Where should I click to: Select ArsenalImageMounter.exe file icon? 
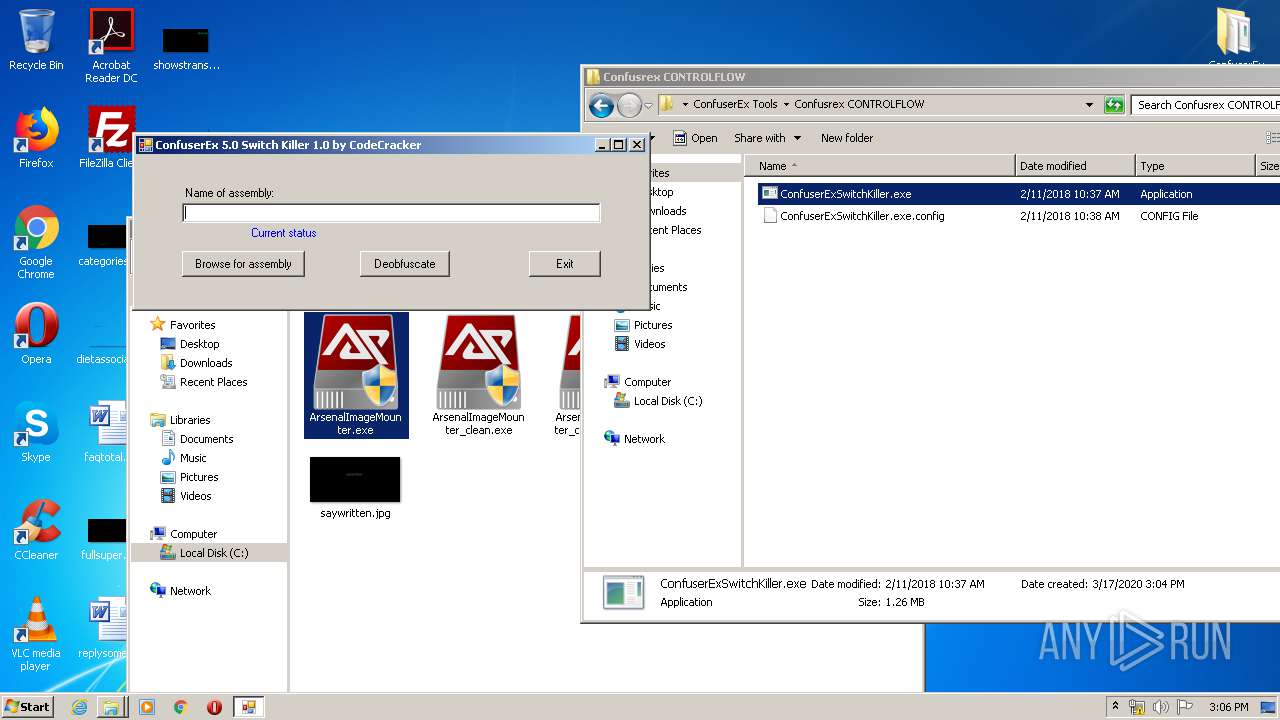click(356, 375)
